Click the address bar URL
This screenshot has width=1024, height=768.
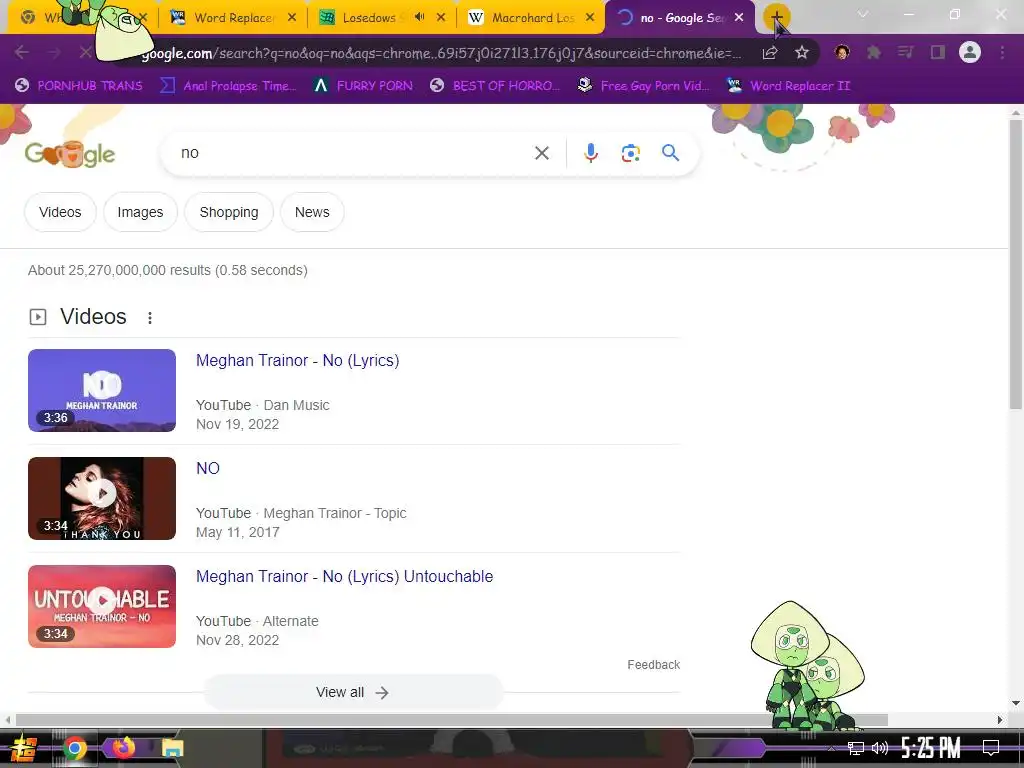(x=441, y=53)
